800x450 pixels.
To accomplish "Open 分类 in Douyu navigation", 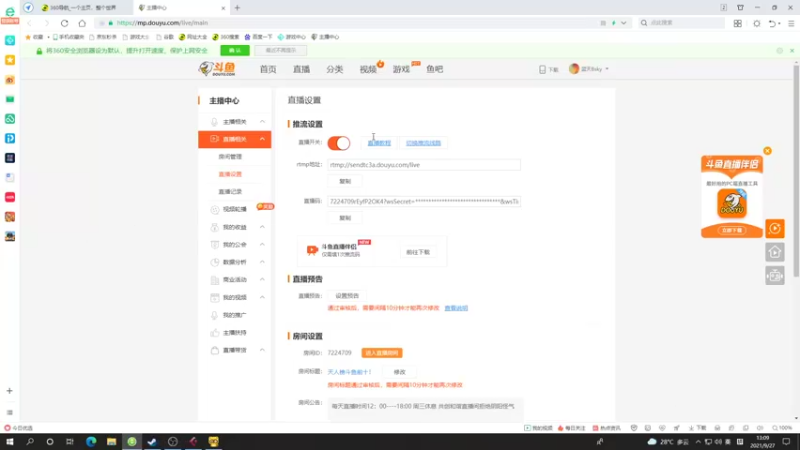I will pos(335,69).
